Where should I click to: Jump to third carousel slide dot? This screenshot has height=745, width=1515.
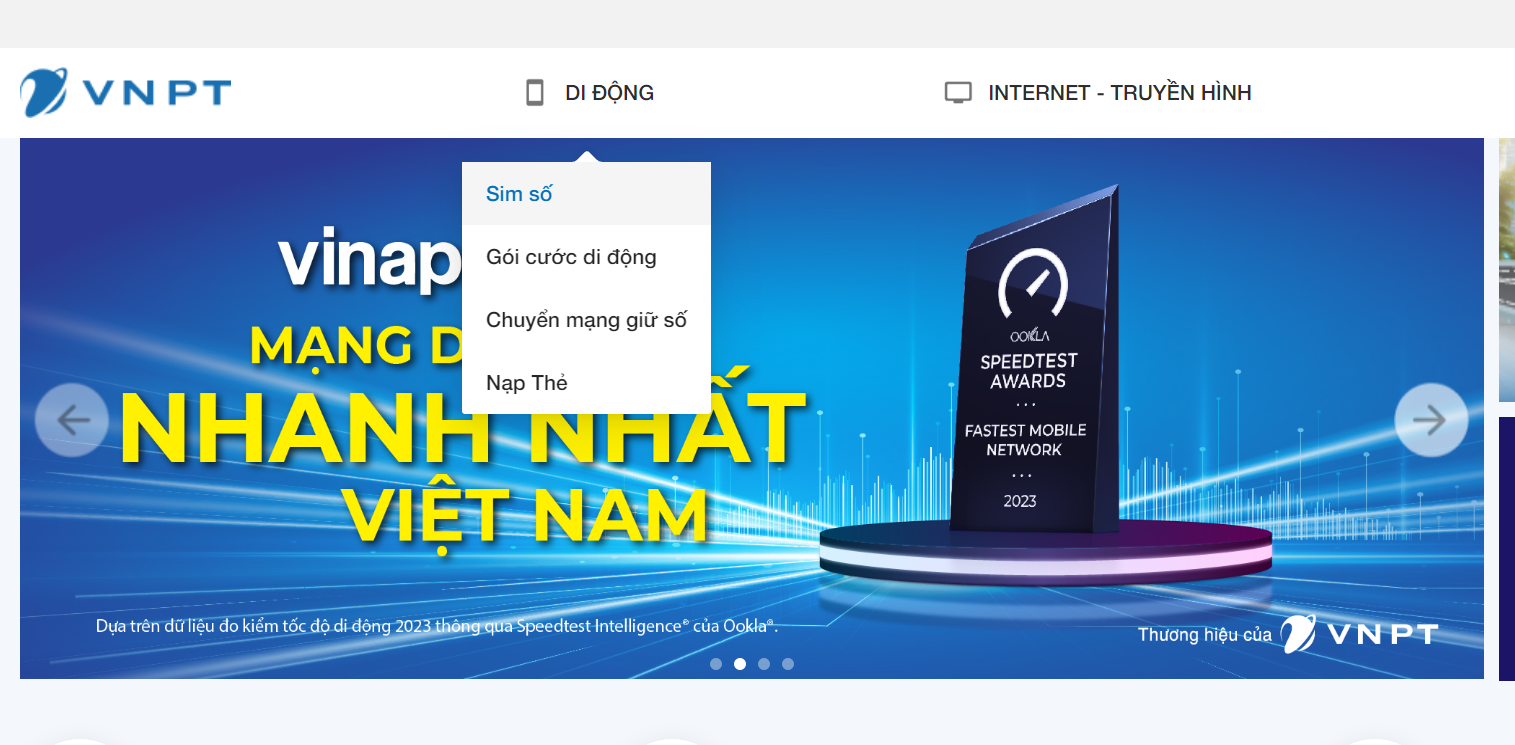764,664
